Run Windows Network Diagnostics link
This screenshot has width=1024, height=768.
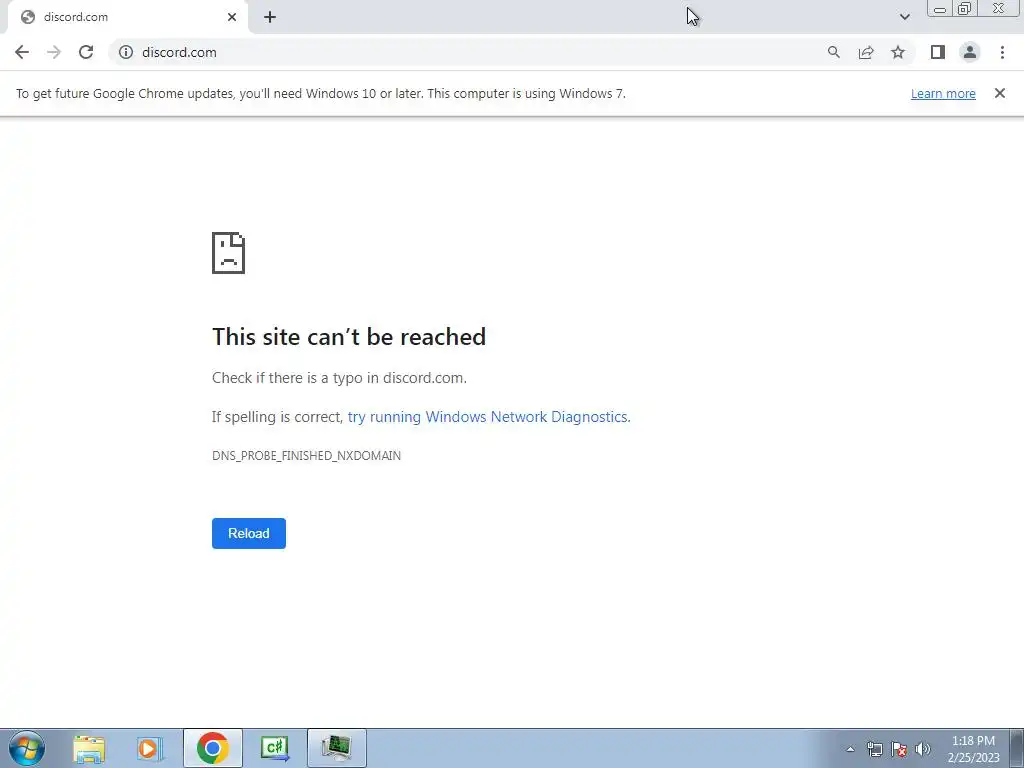coord(489,417)
